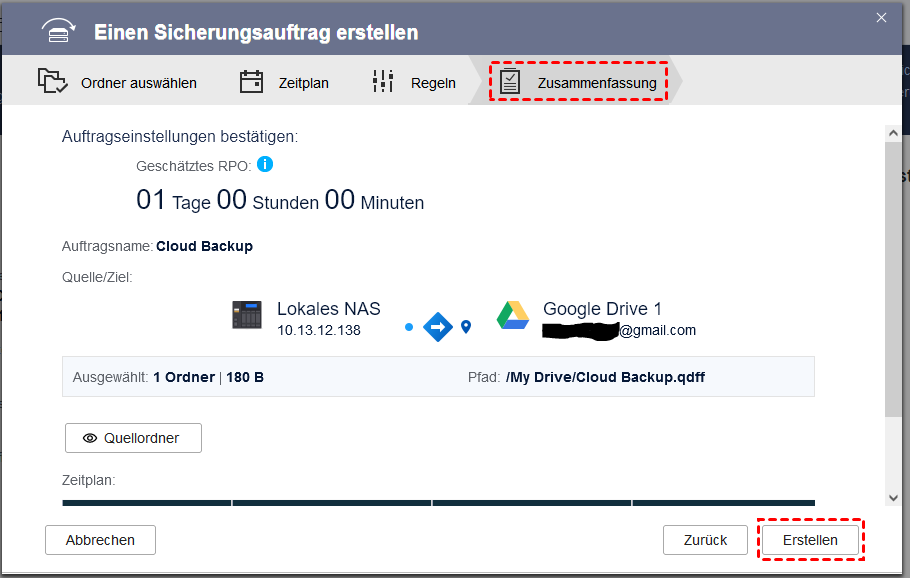Go to Regeln step
This screenshot has height=578, width=910.
click(x=414, y=82)
